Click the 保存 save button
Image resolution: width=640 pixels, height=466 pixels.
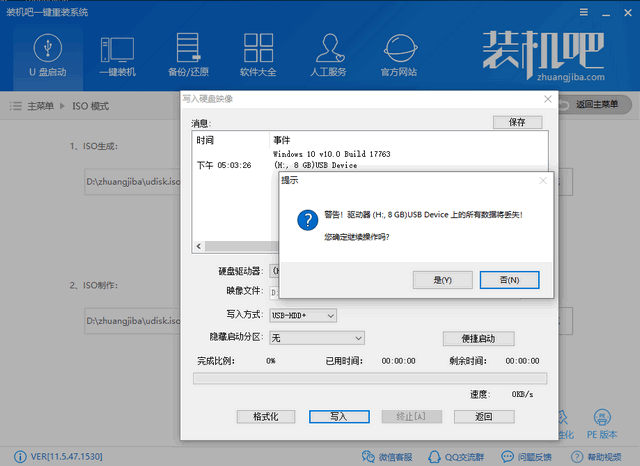517,122
